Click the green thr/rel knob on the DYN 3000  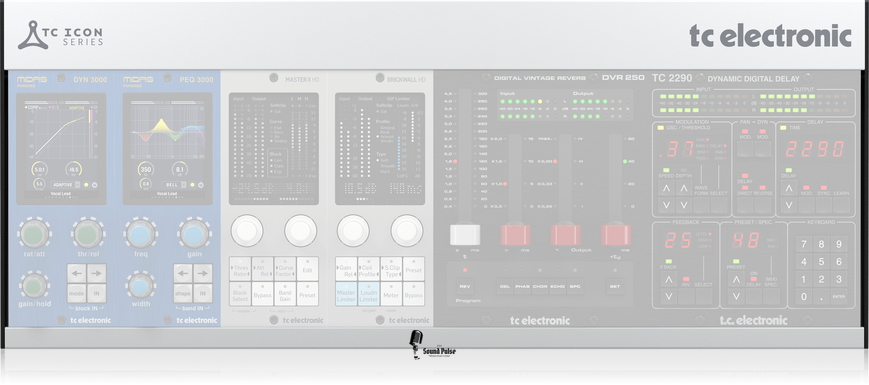tap(88, 234)
